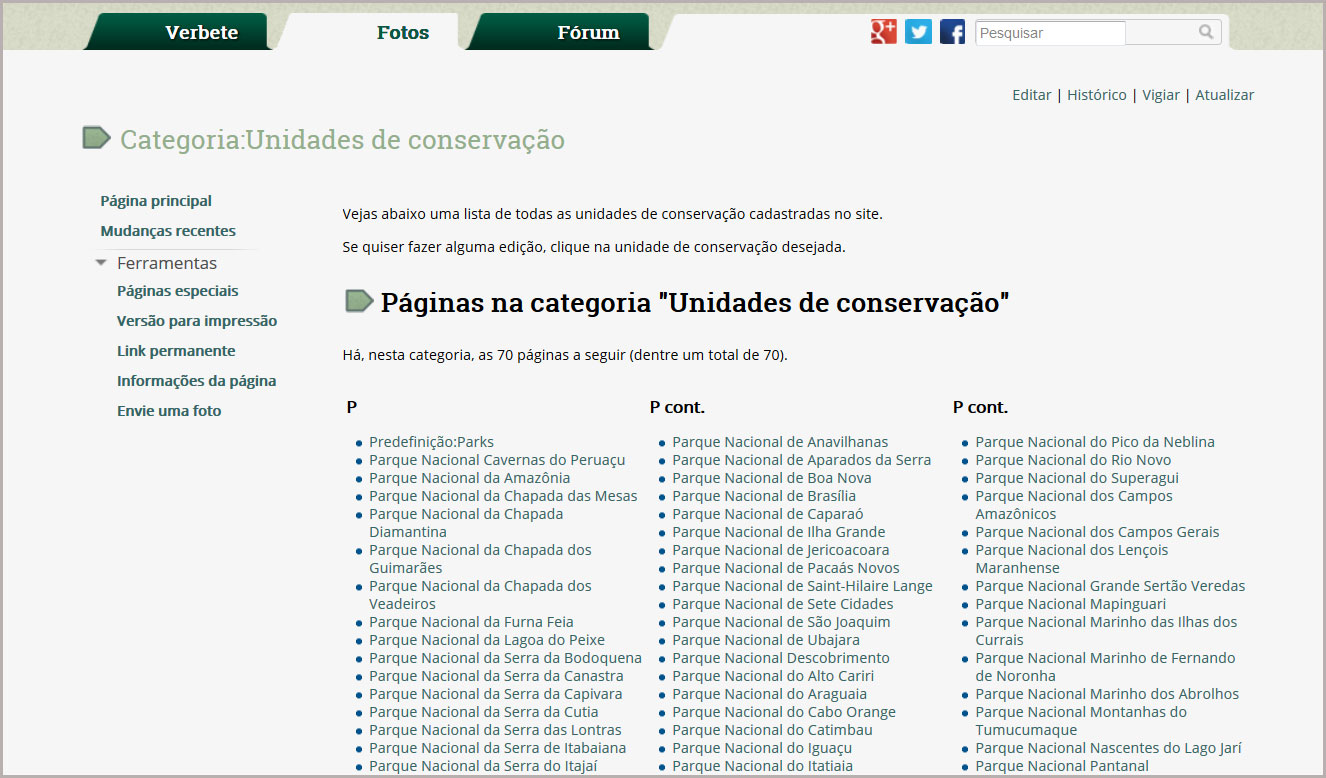Go to Página principal
Screen dimensions: 1326x778
tap(156, 201)
